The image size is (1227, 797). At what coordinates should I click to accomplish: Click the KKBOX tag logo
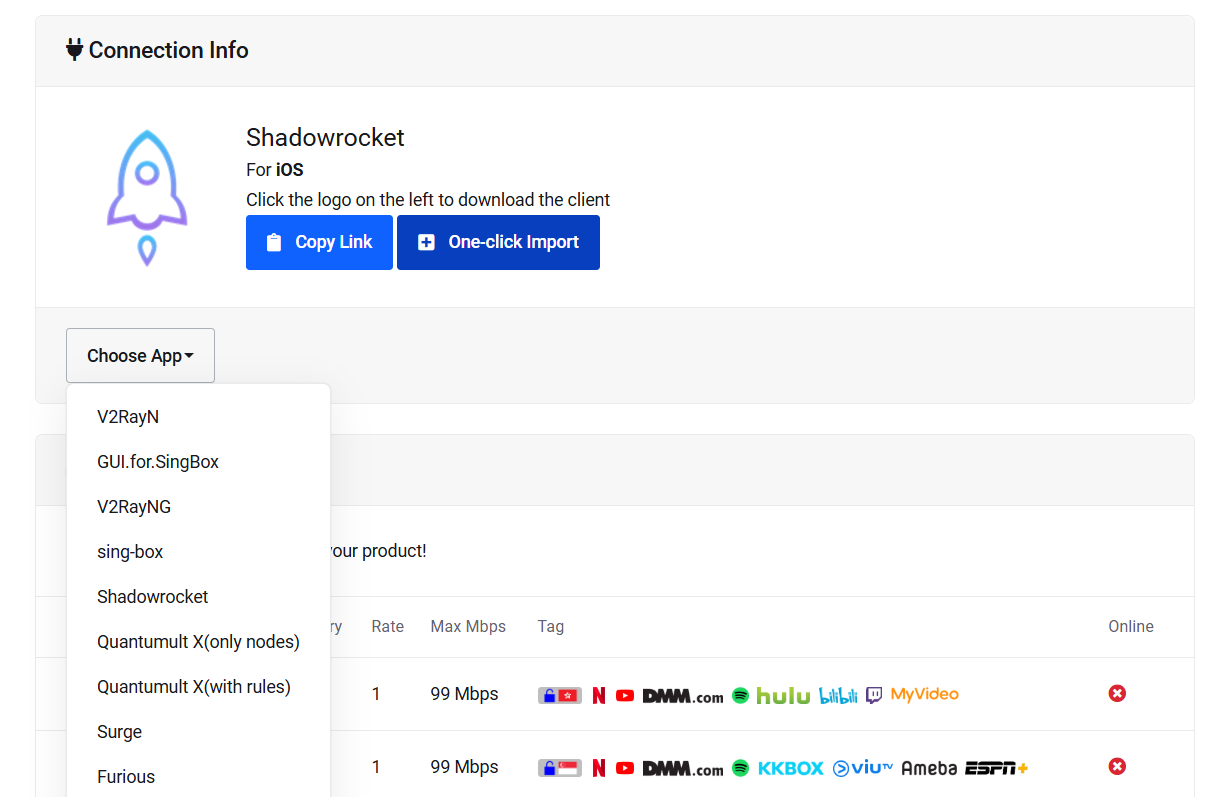790,768
